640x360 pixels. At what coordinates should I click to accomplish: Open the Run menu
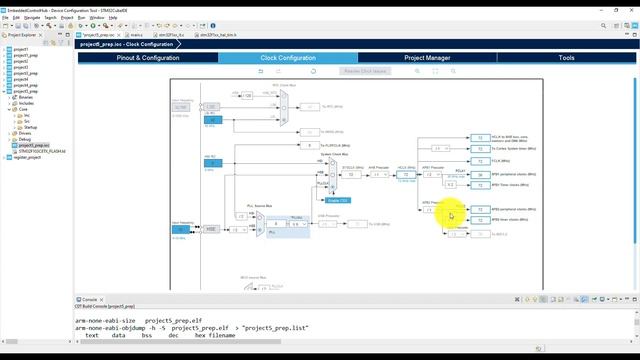pyautogui.click(x=82, y=18)
